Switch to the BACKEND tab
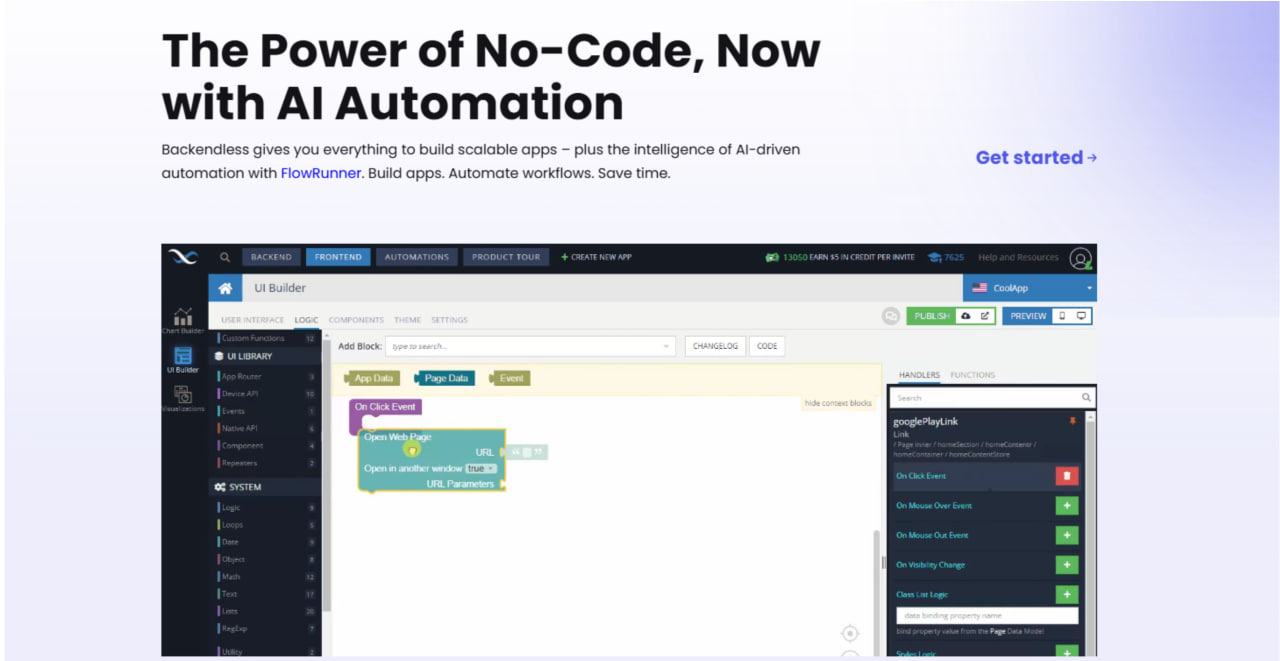 pos(270,257)
